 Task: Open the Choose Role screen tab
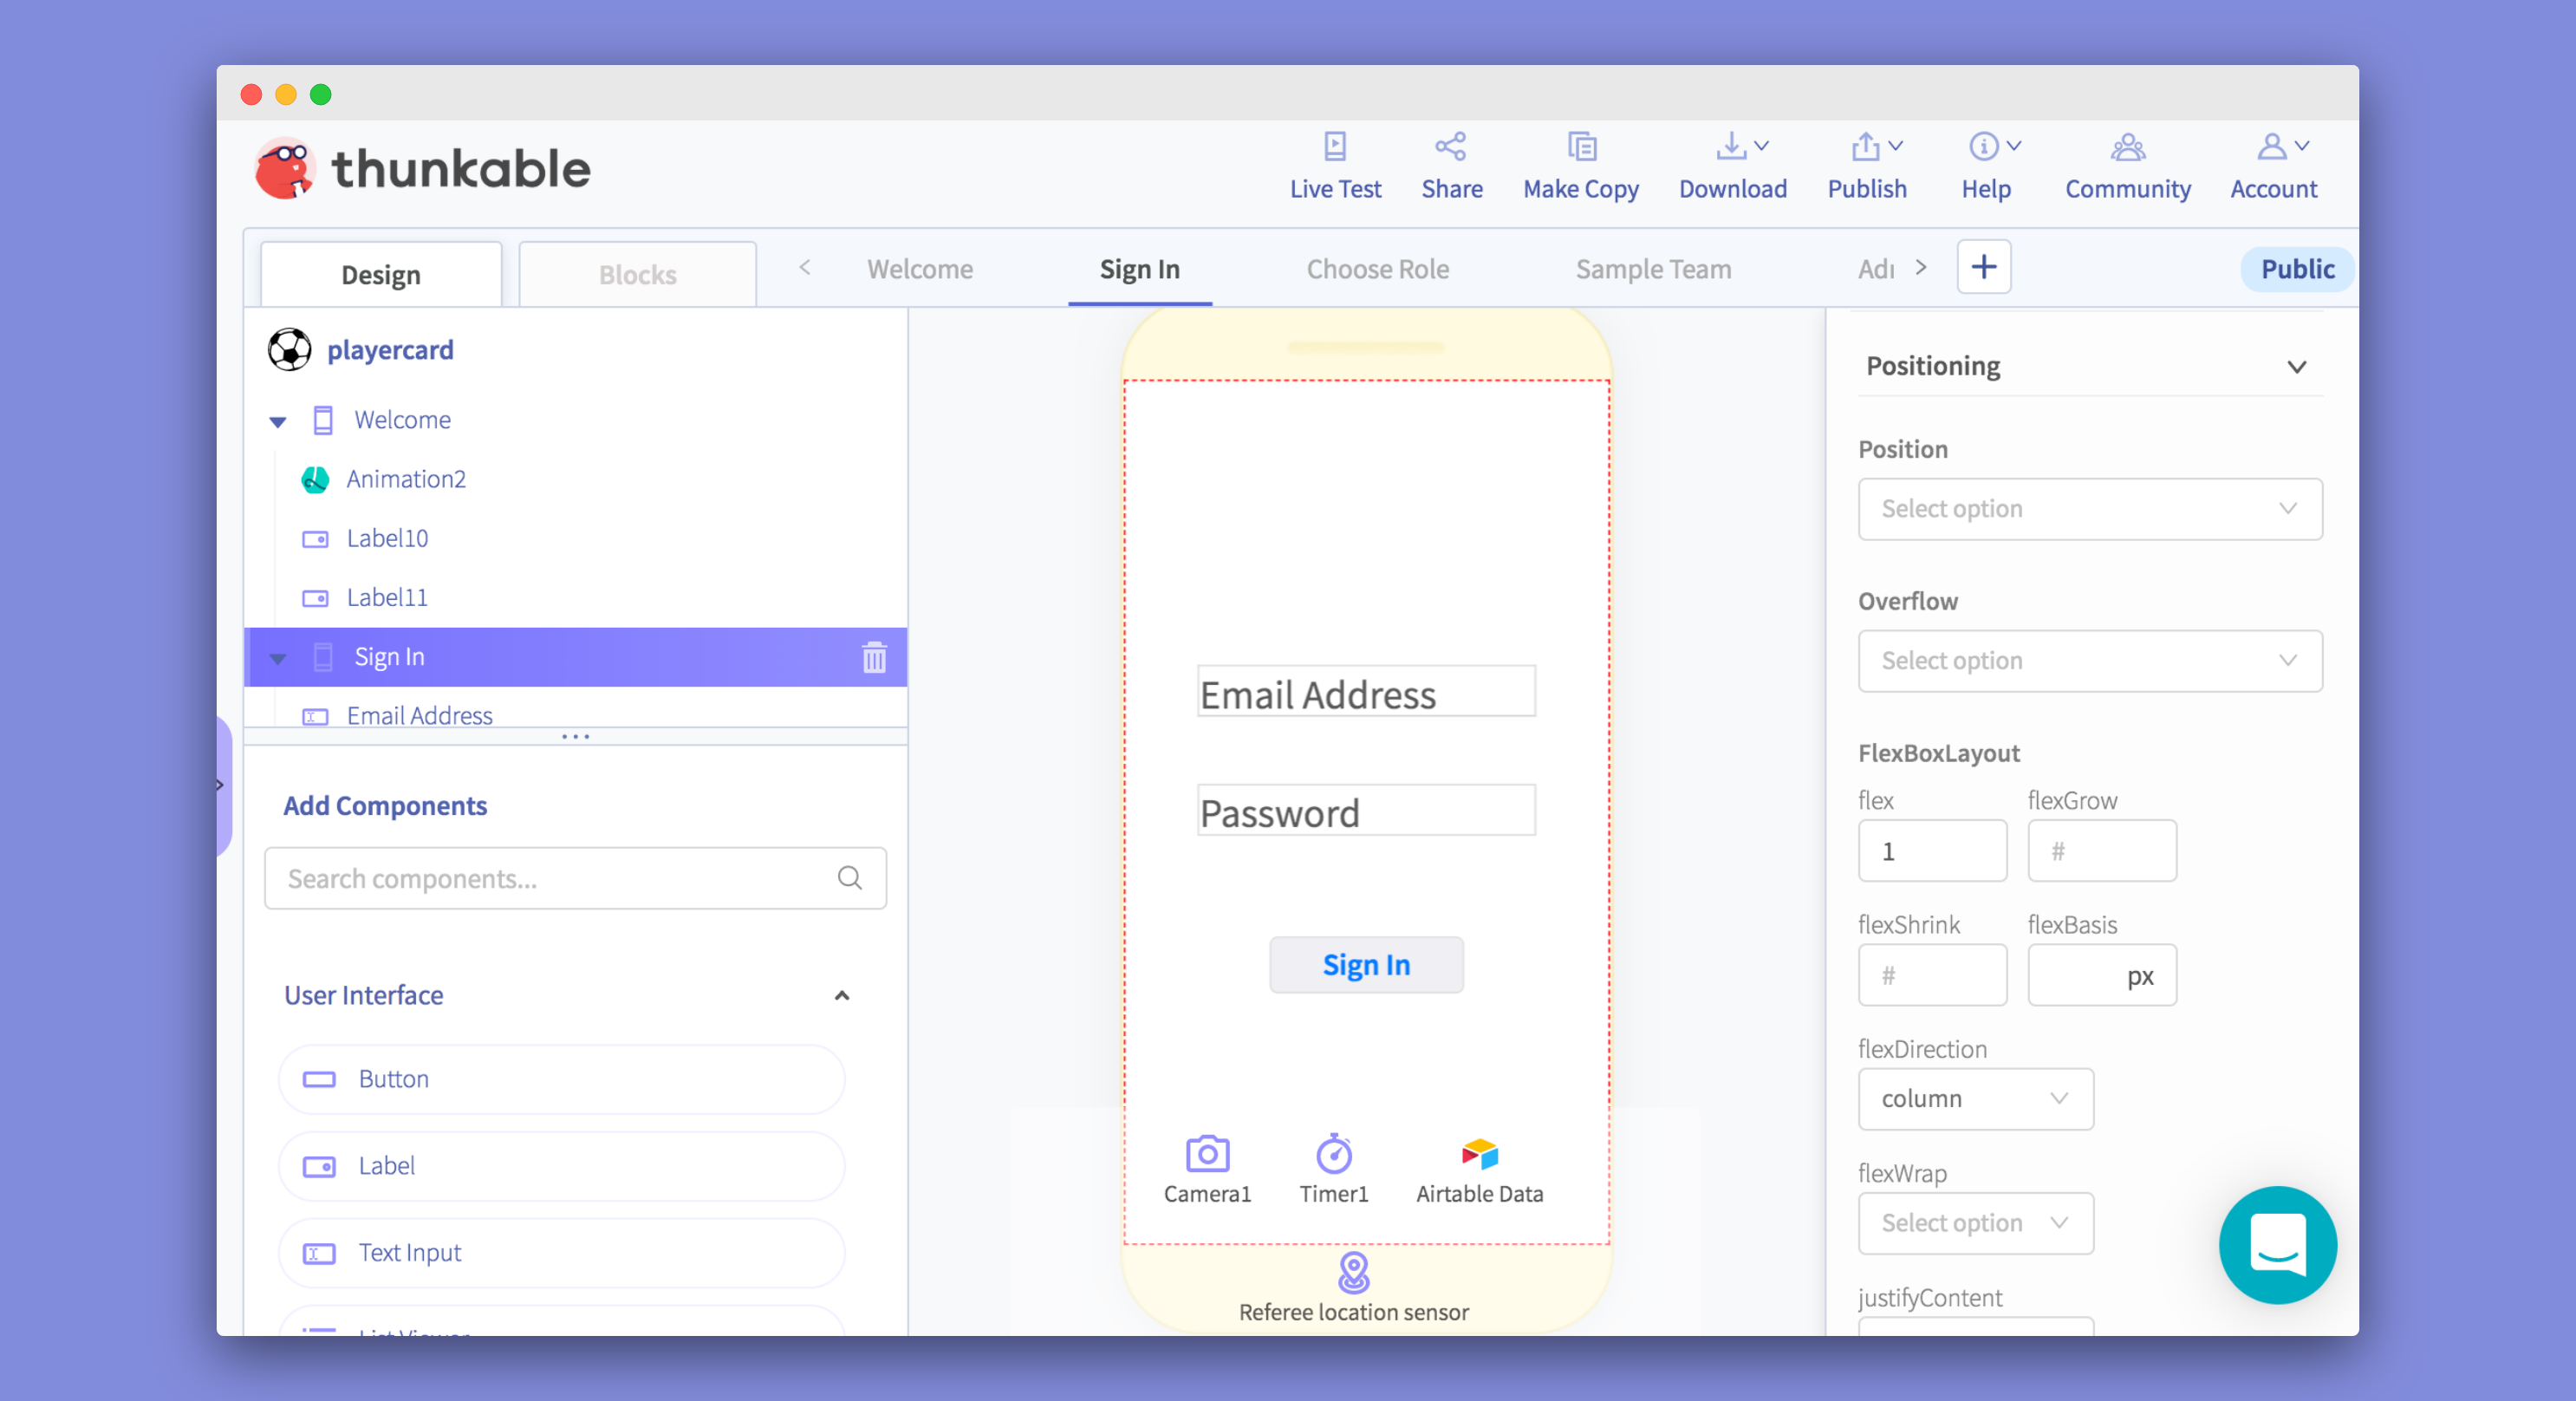tap(1377, 269)
